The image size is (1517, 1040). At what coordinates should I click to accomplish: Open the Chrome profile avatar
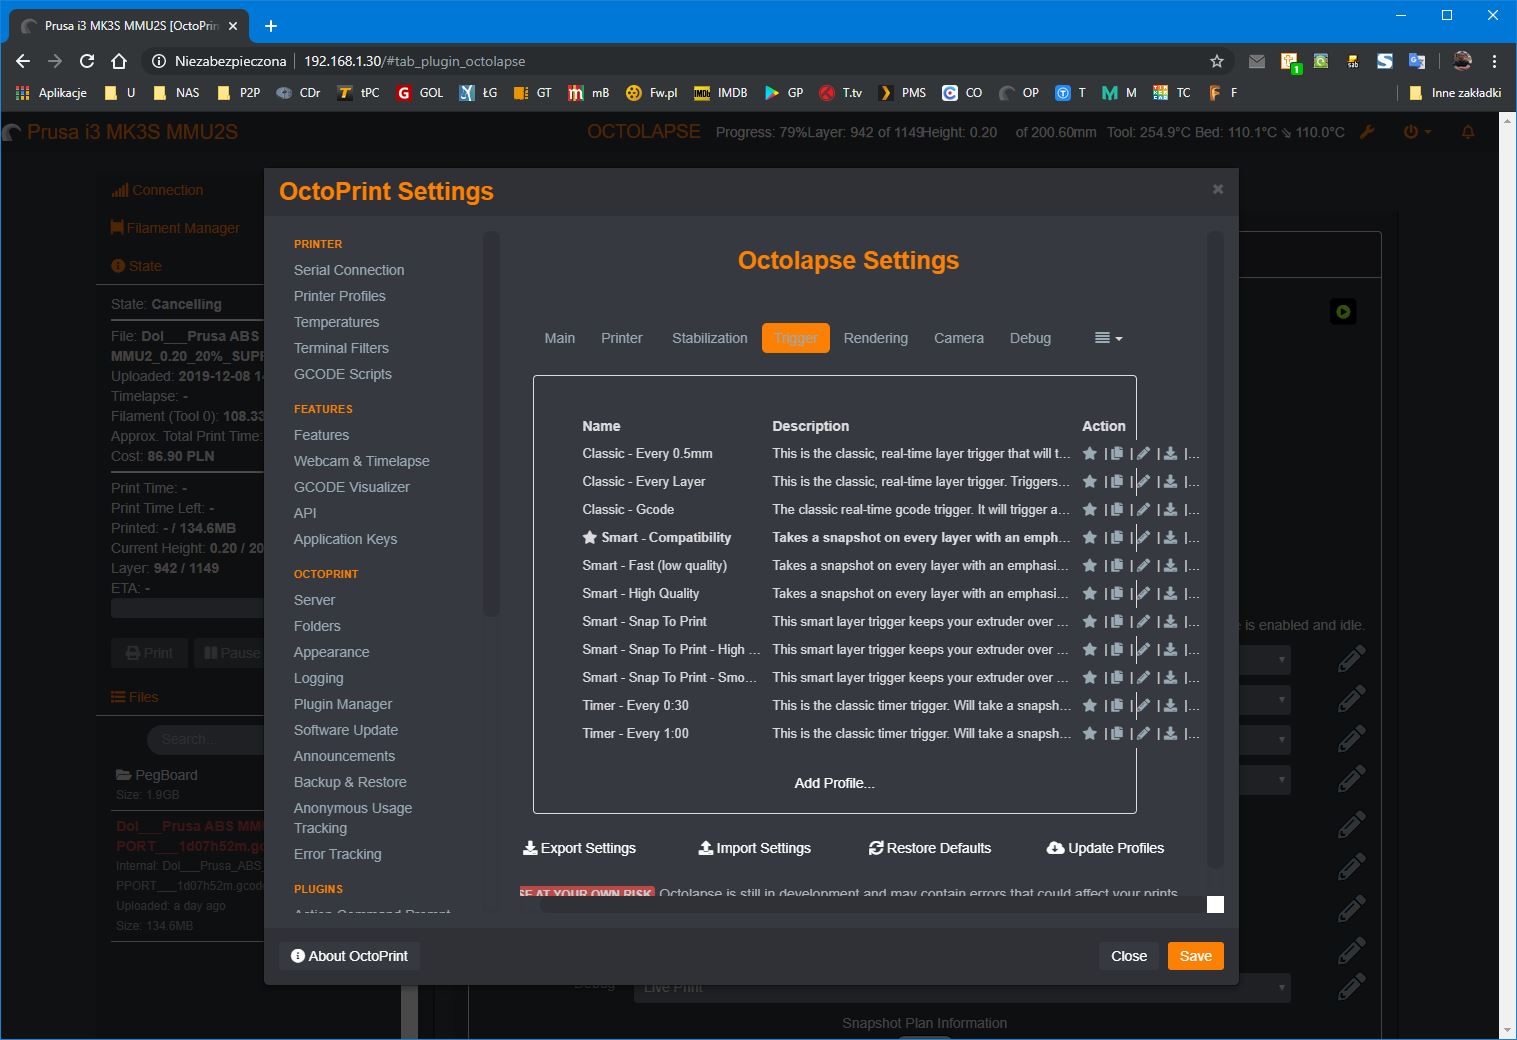pos(1462,61)
